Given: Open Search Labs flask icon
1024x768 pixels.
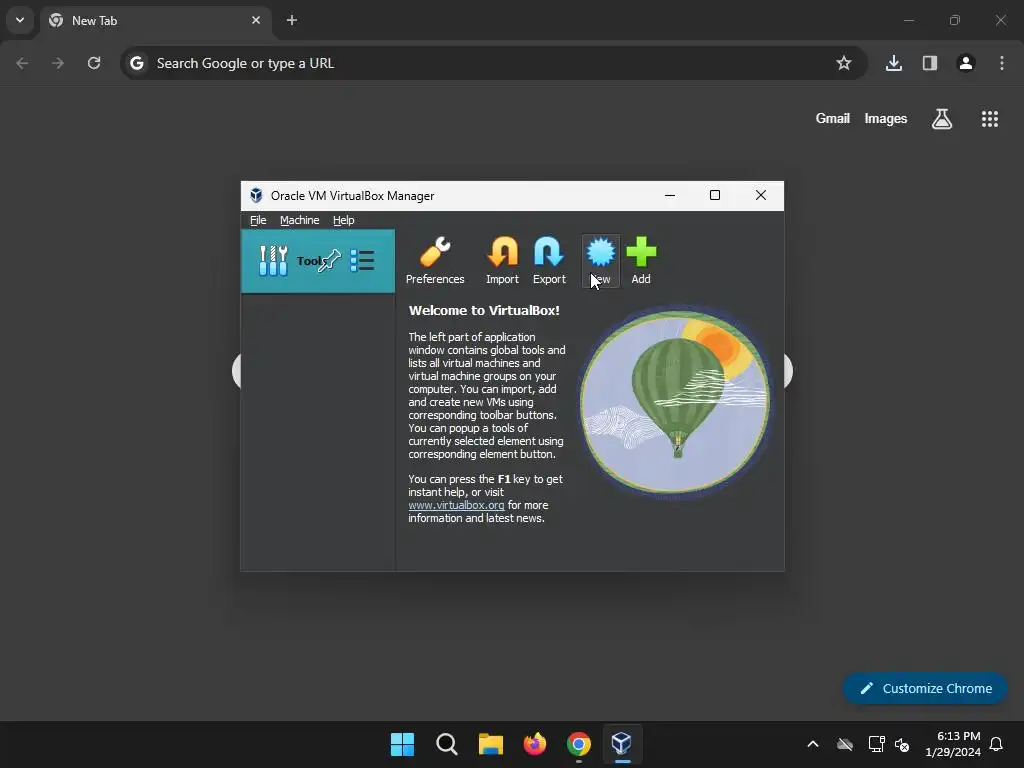Looking at the screenshot, I should (942, 119).
